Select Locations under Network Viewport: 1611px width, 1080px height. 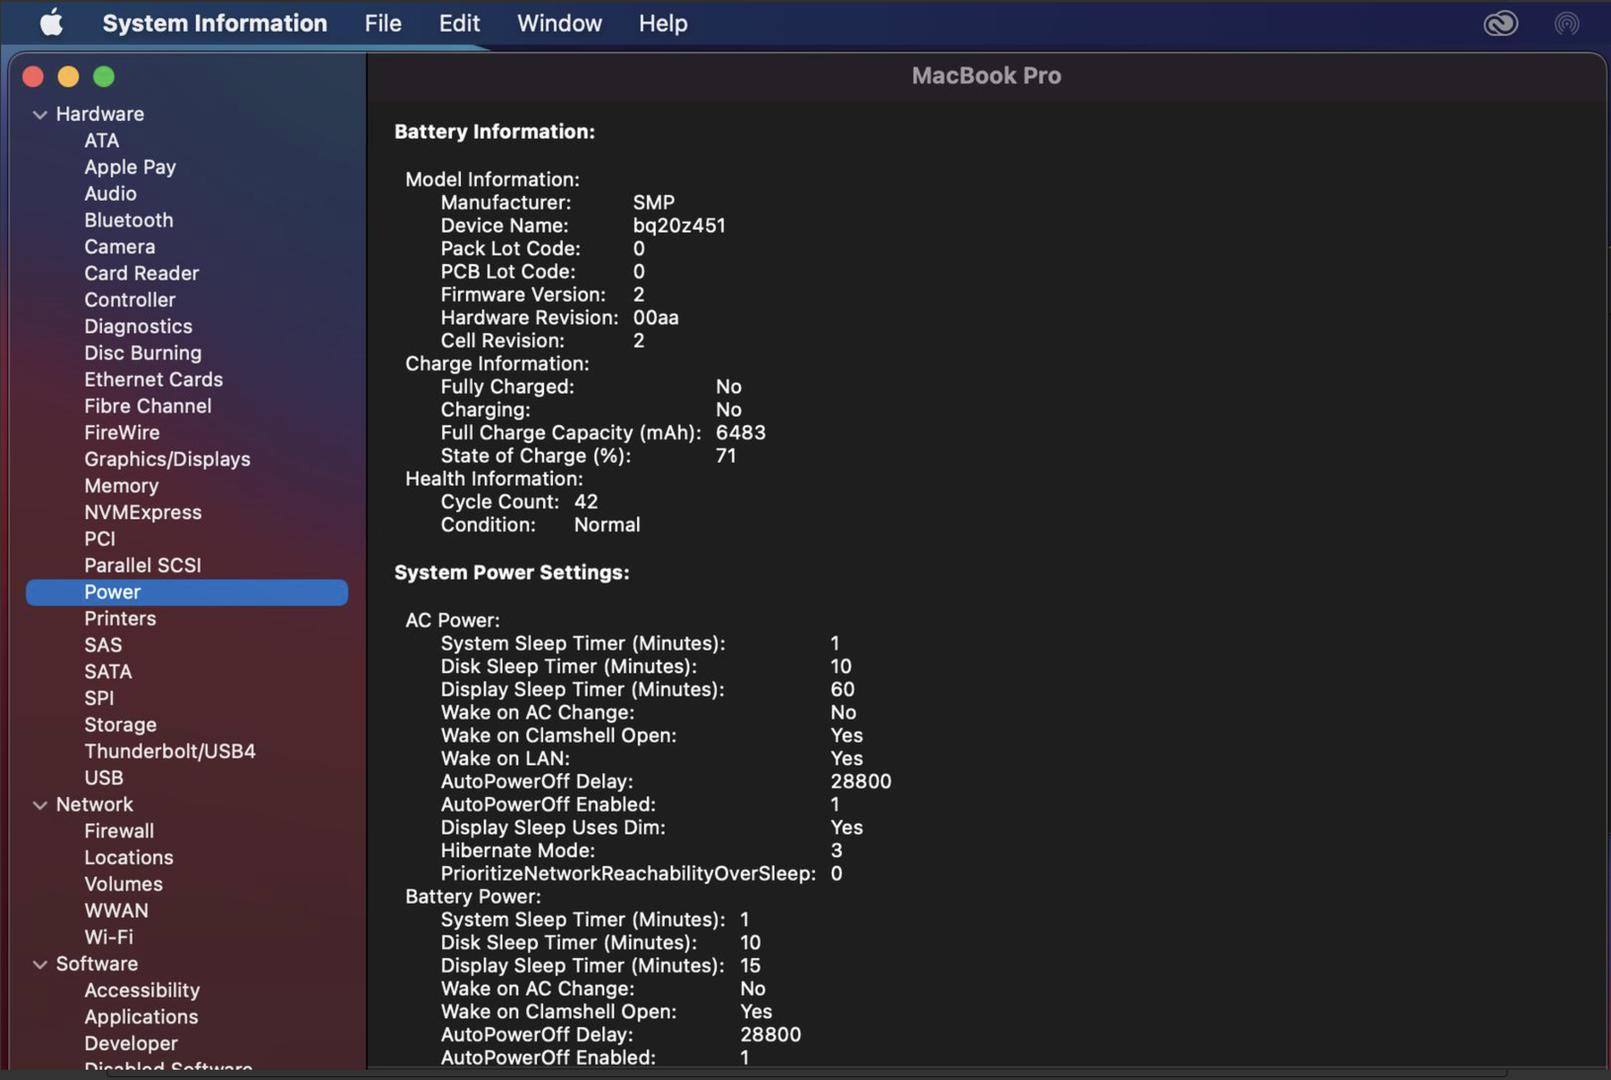128,858
